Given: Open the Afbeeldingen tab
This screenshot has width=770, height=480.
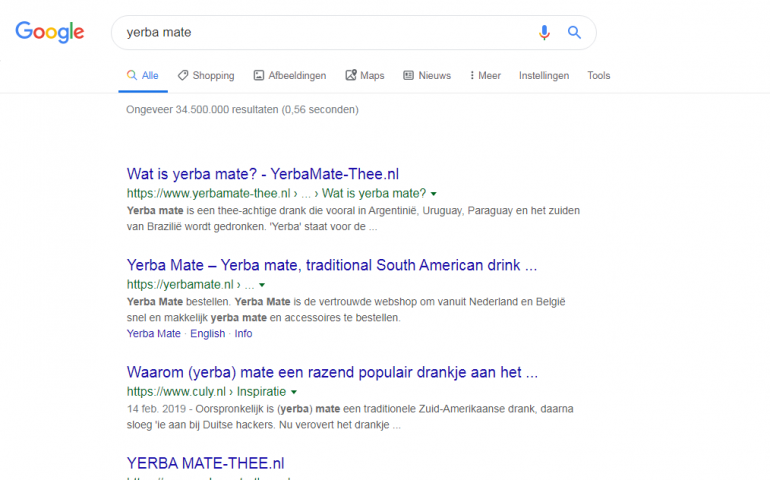Looking at the screenshot, I should pyautogui.click(x=290, y=76).
